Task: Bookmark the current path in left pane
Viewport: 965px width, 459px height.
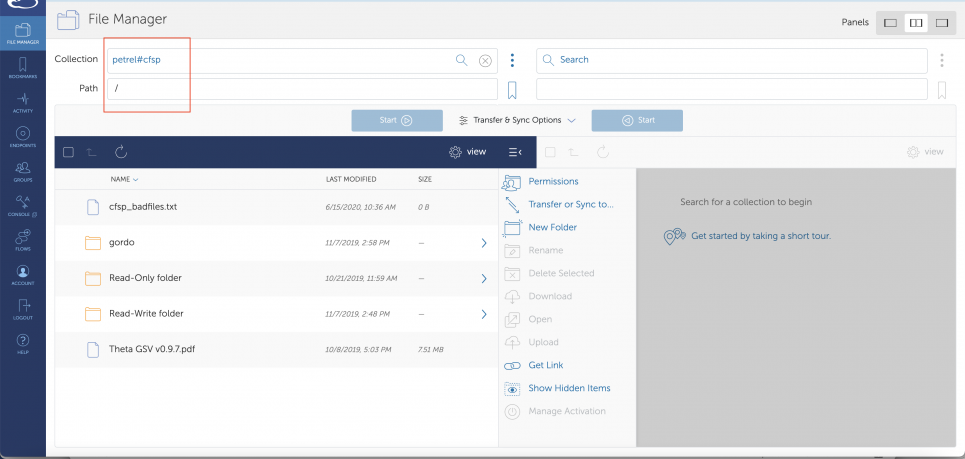Action: tap(512, 90)
